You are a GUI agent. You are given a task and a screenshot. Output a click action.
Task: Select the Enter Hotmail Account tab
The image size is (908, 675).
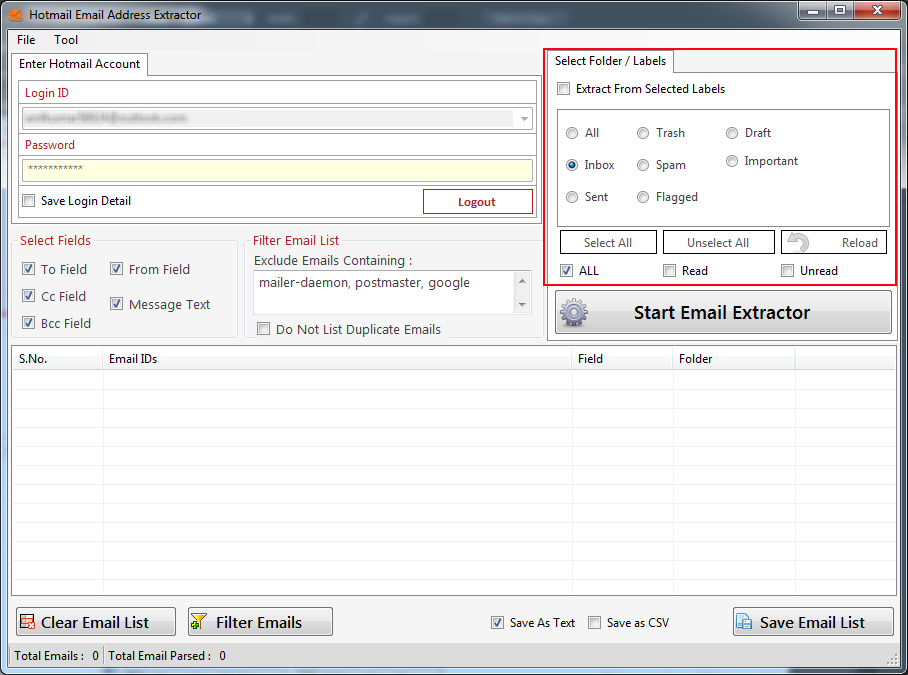[79, 64]
